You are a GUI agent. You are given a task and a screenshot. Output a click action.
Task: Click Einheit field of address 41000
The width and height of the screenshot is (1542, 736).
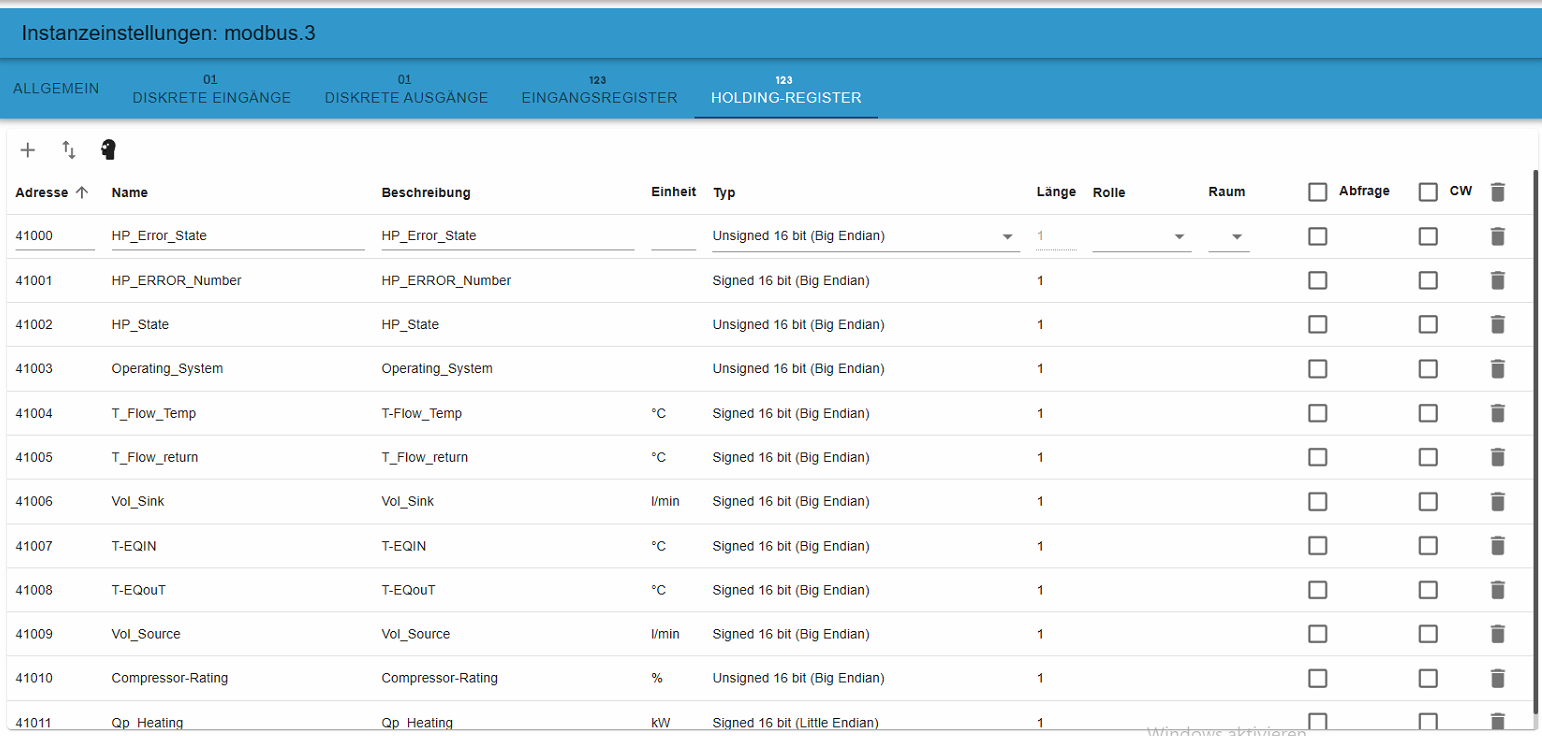[x=673, y=237]
